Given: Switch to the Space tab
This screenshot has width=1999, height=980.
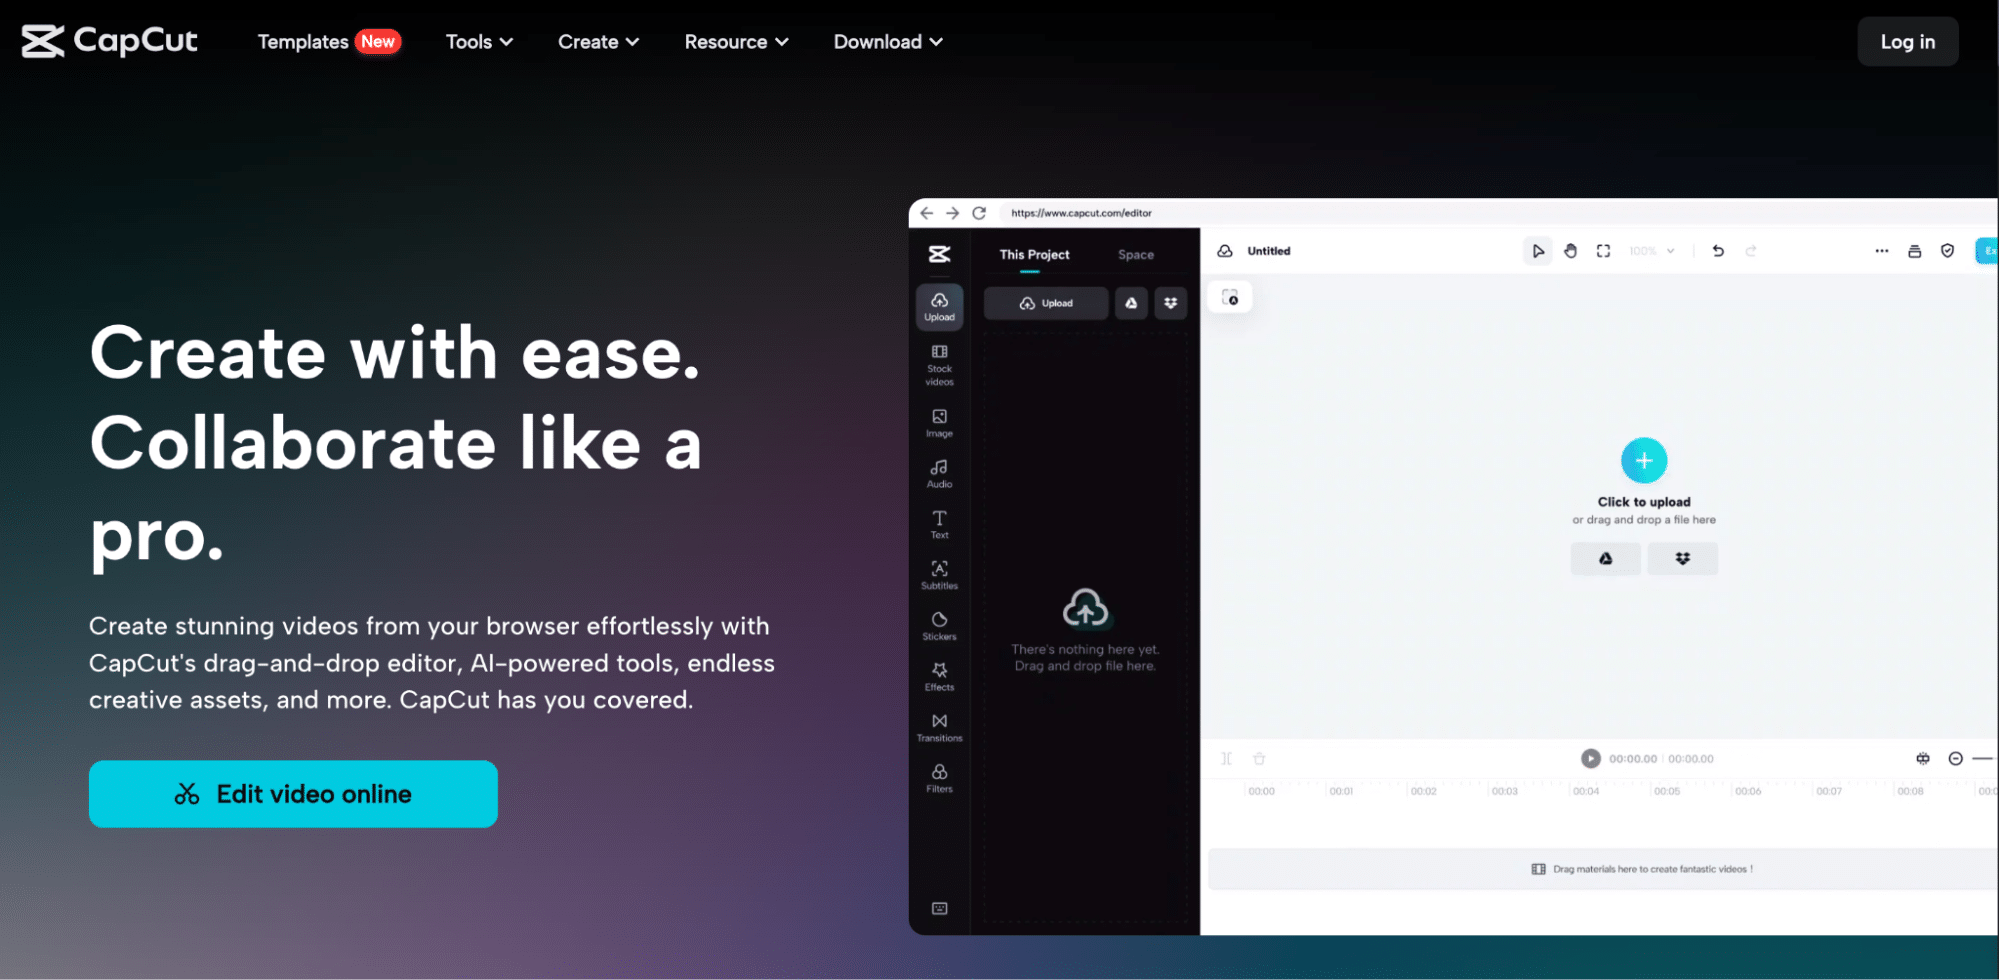Looking at the screenshot, I should click(x=1136, y=255).
